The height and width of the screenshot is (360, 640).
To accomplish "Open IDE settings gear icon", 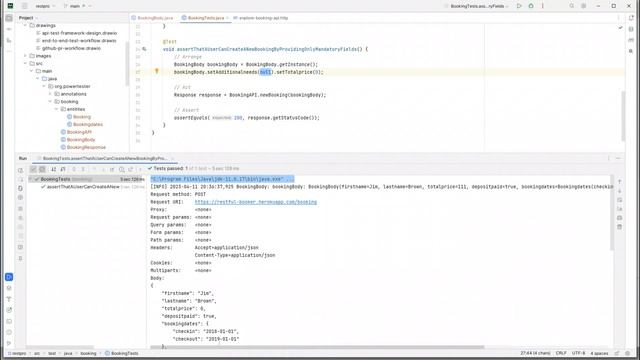I will click(584, 6).
